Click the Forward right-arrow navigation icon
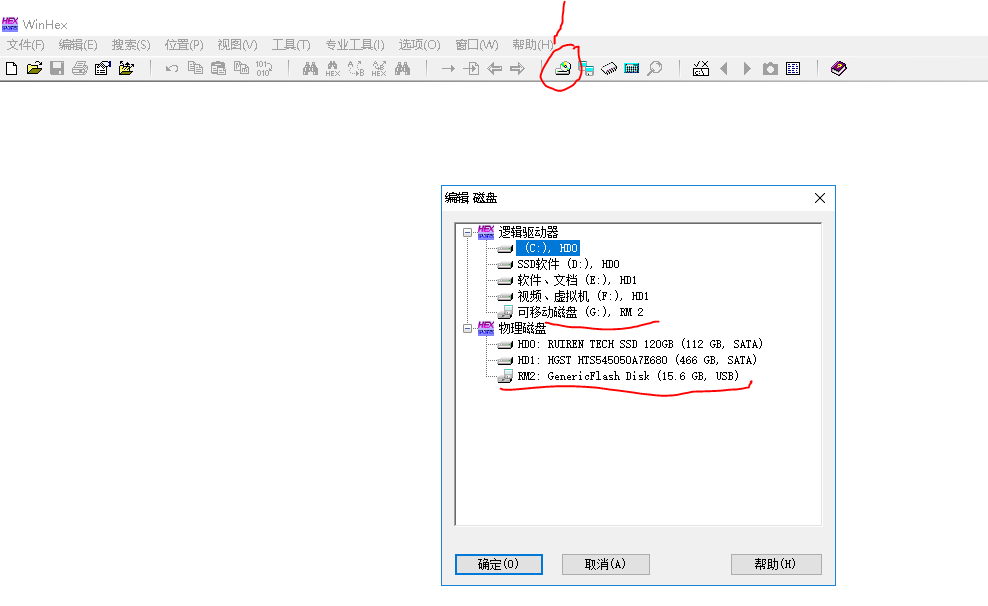The width and height of the screenshot is (988, 606). (517, 68)
